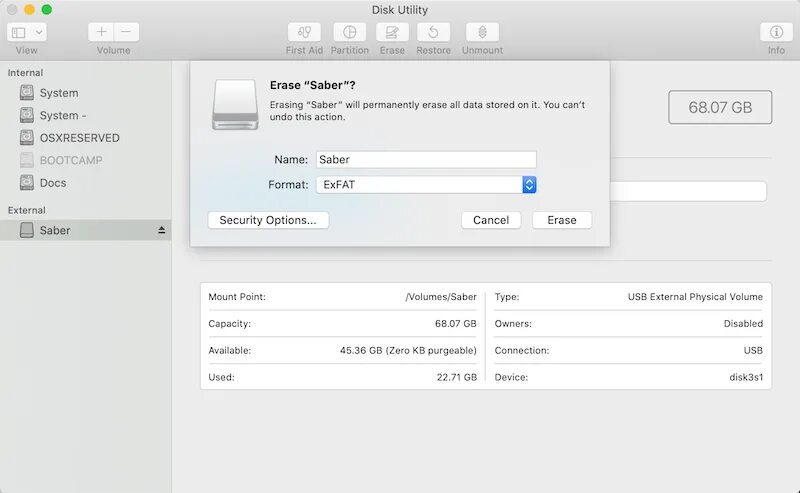The width and height of the screenshot is (800, 493).
Task: Click the Name field containing Saber
Action: point(426,159)
